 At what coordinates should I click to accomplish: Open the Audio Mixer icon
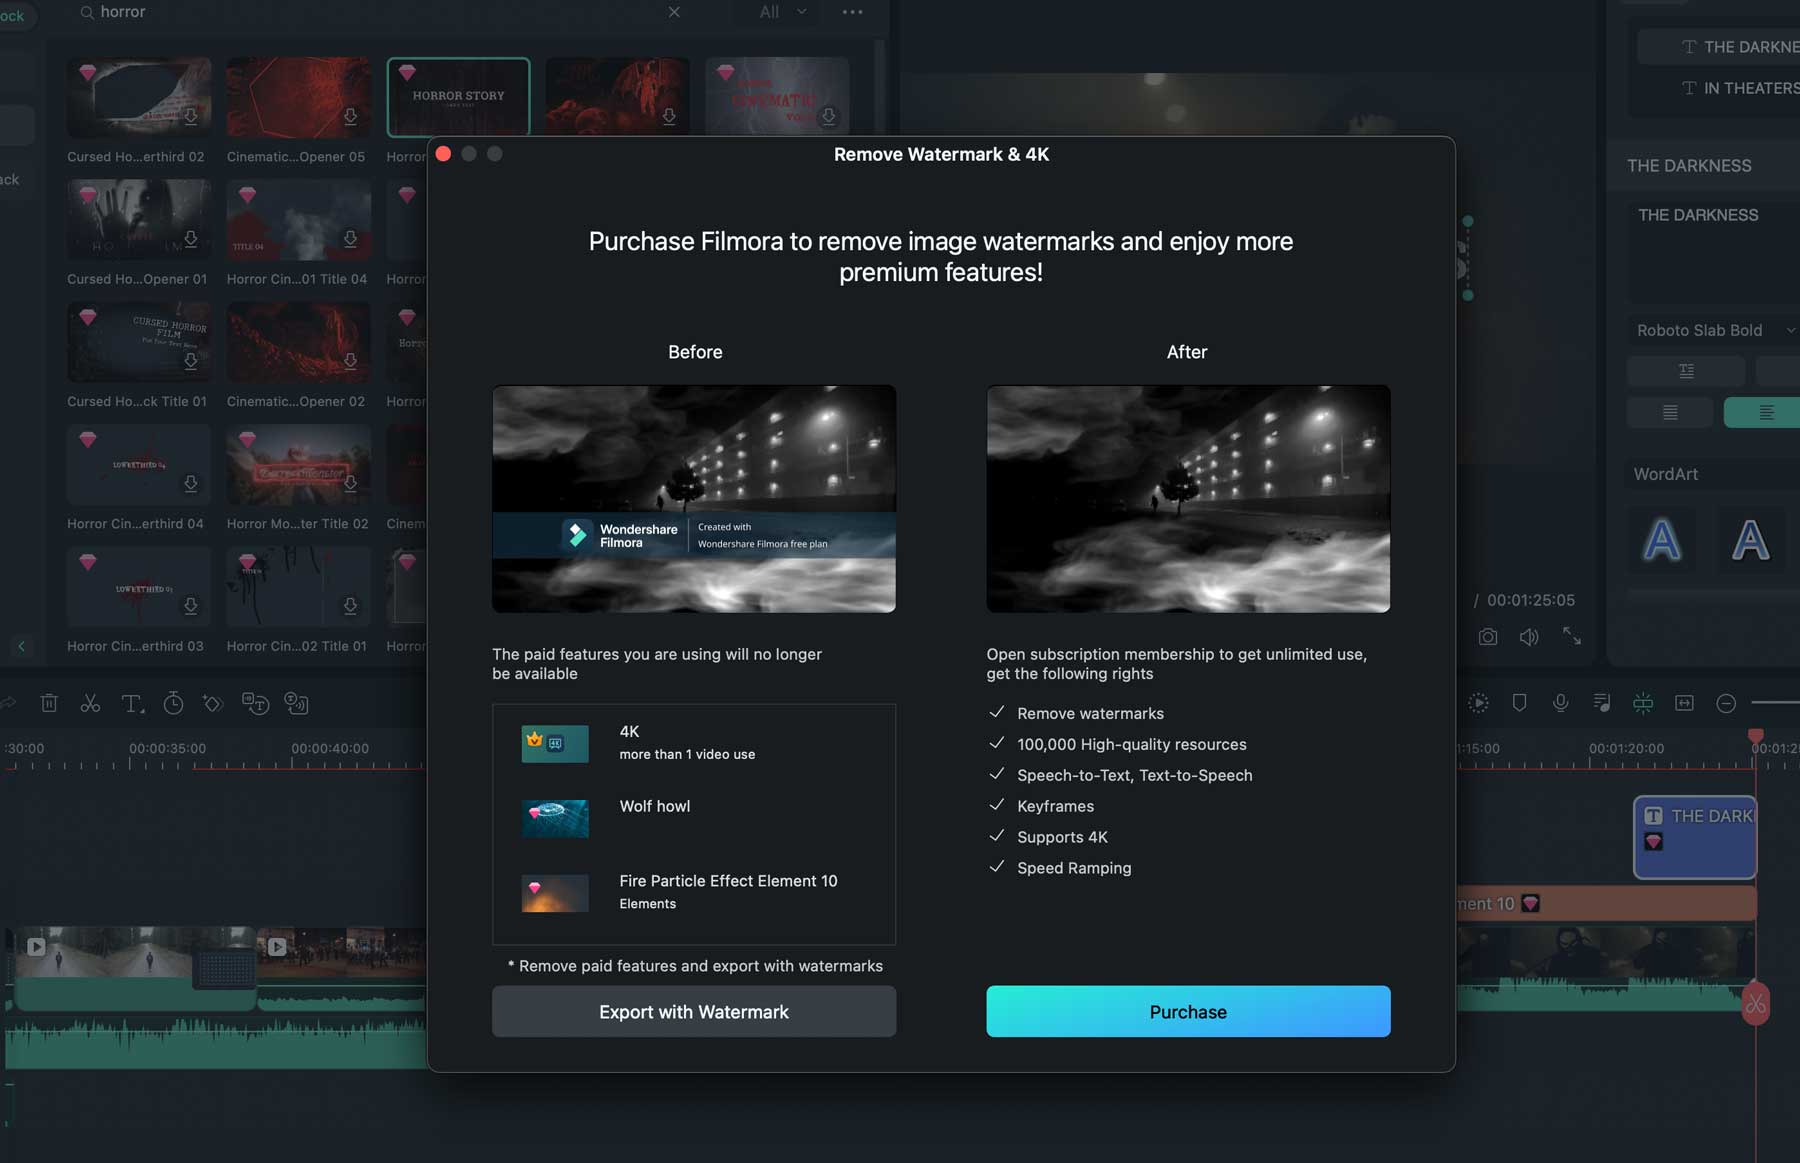coord(1601,703)
